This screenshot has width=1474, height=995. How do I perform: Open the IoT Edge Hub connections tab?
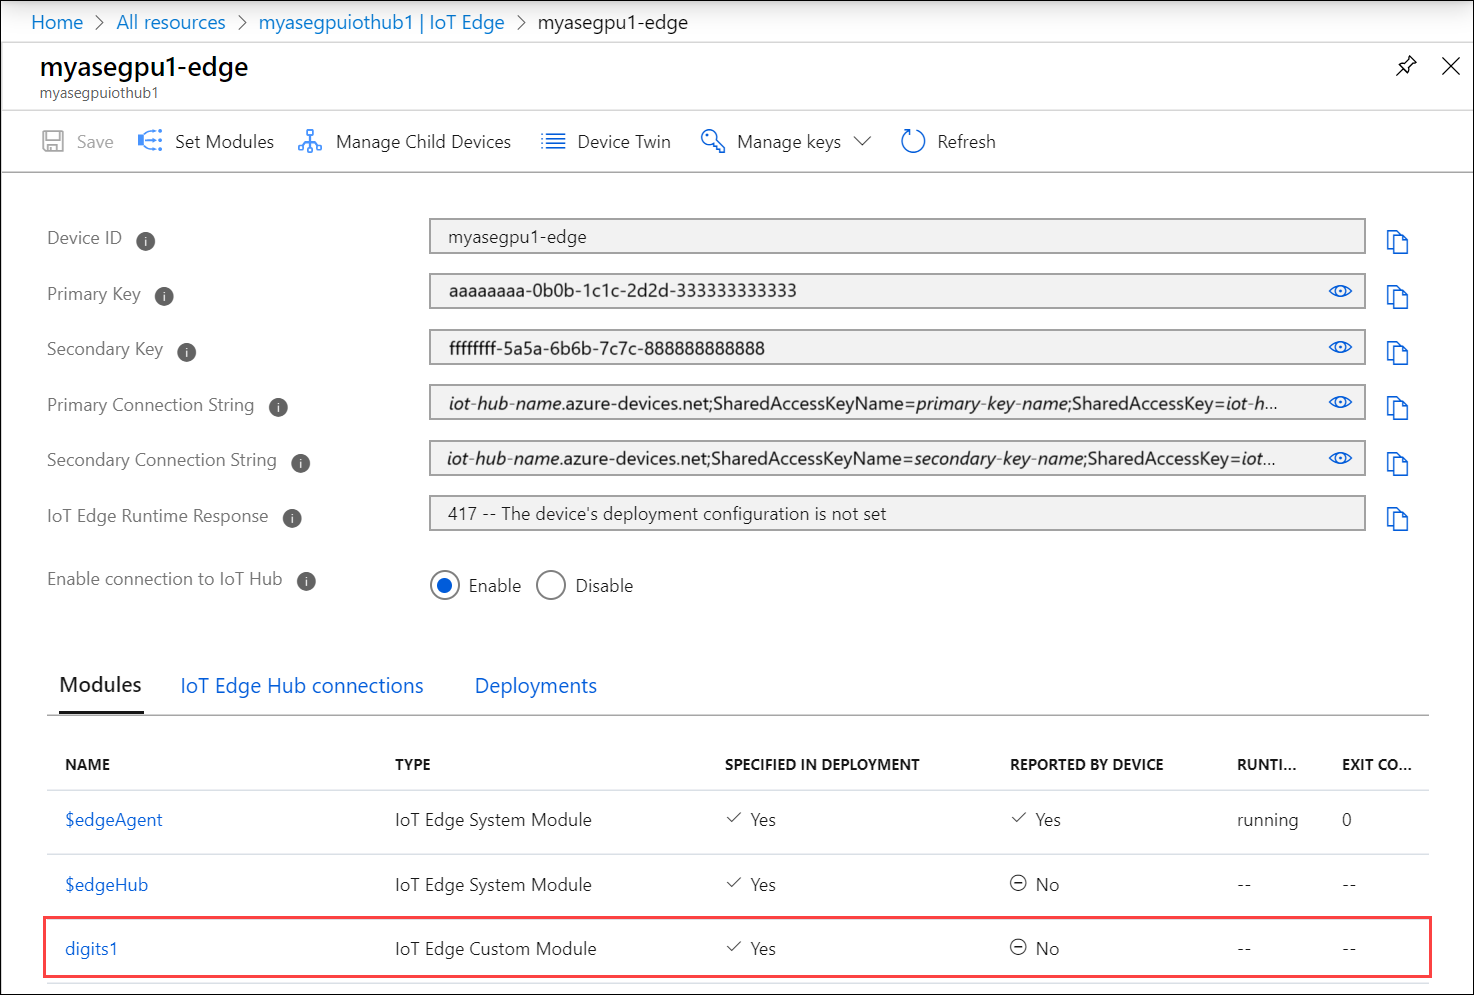point(301,685)
